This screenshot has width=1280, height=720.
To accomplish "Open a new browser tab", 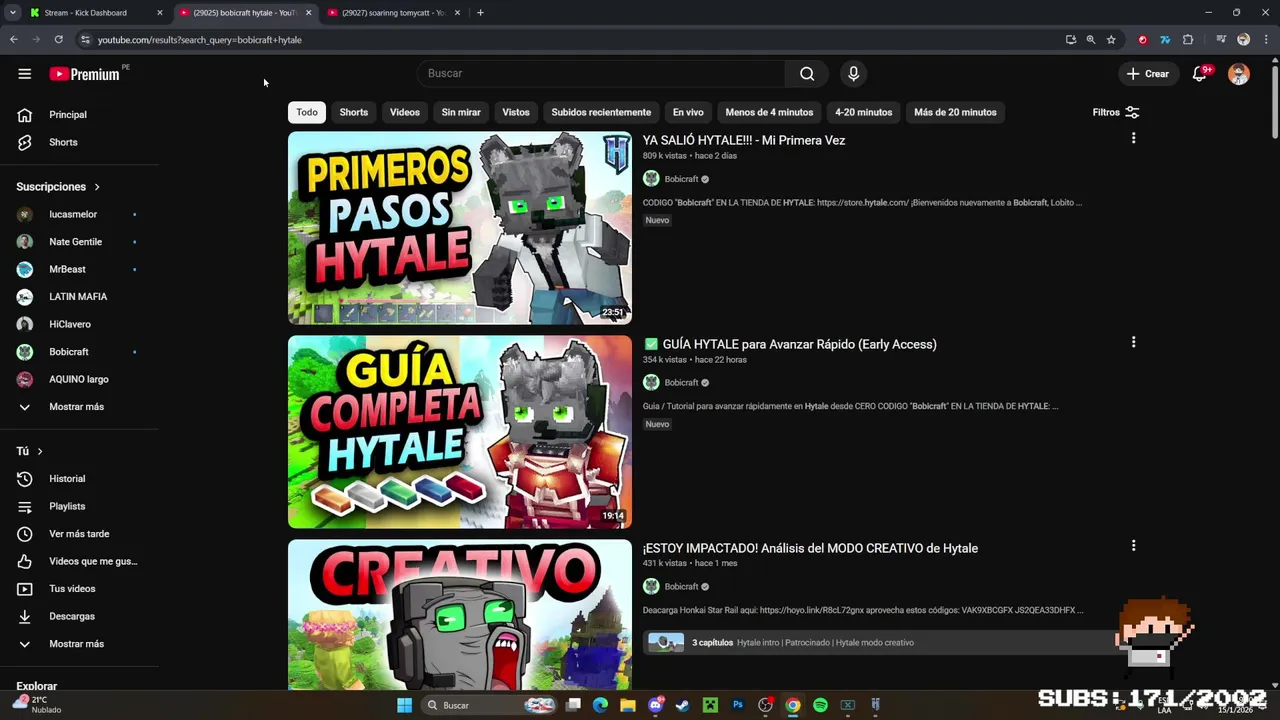I will point(480,13).
